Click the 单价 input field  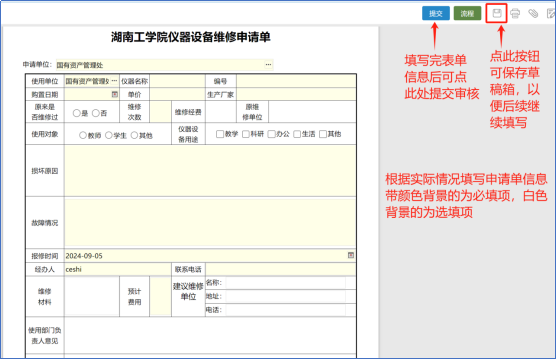click(177, 94)
